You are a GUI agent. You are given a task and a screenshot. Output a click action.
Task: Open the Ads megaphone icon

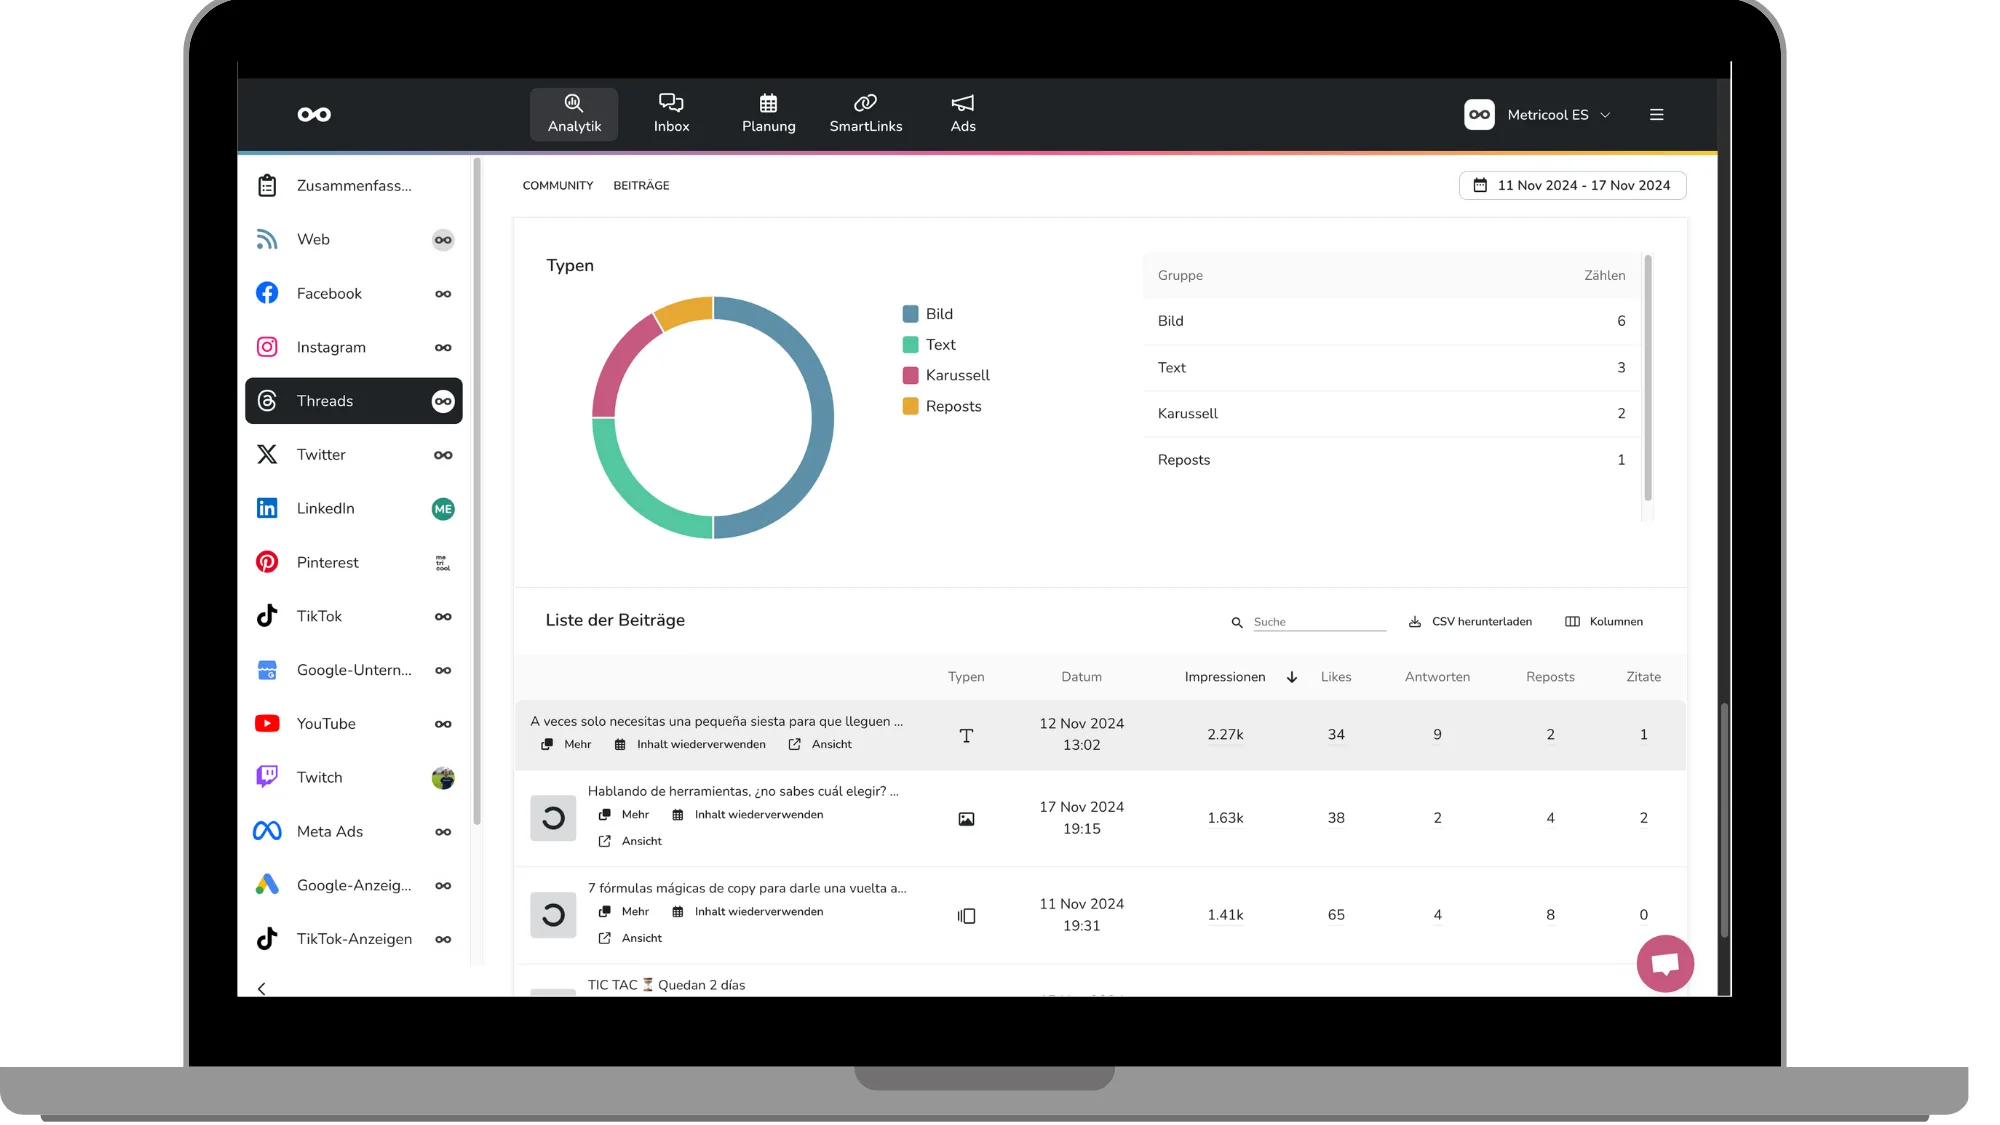[962, 103]
